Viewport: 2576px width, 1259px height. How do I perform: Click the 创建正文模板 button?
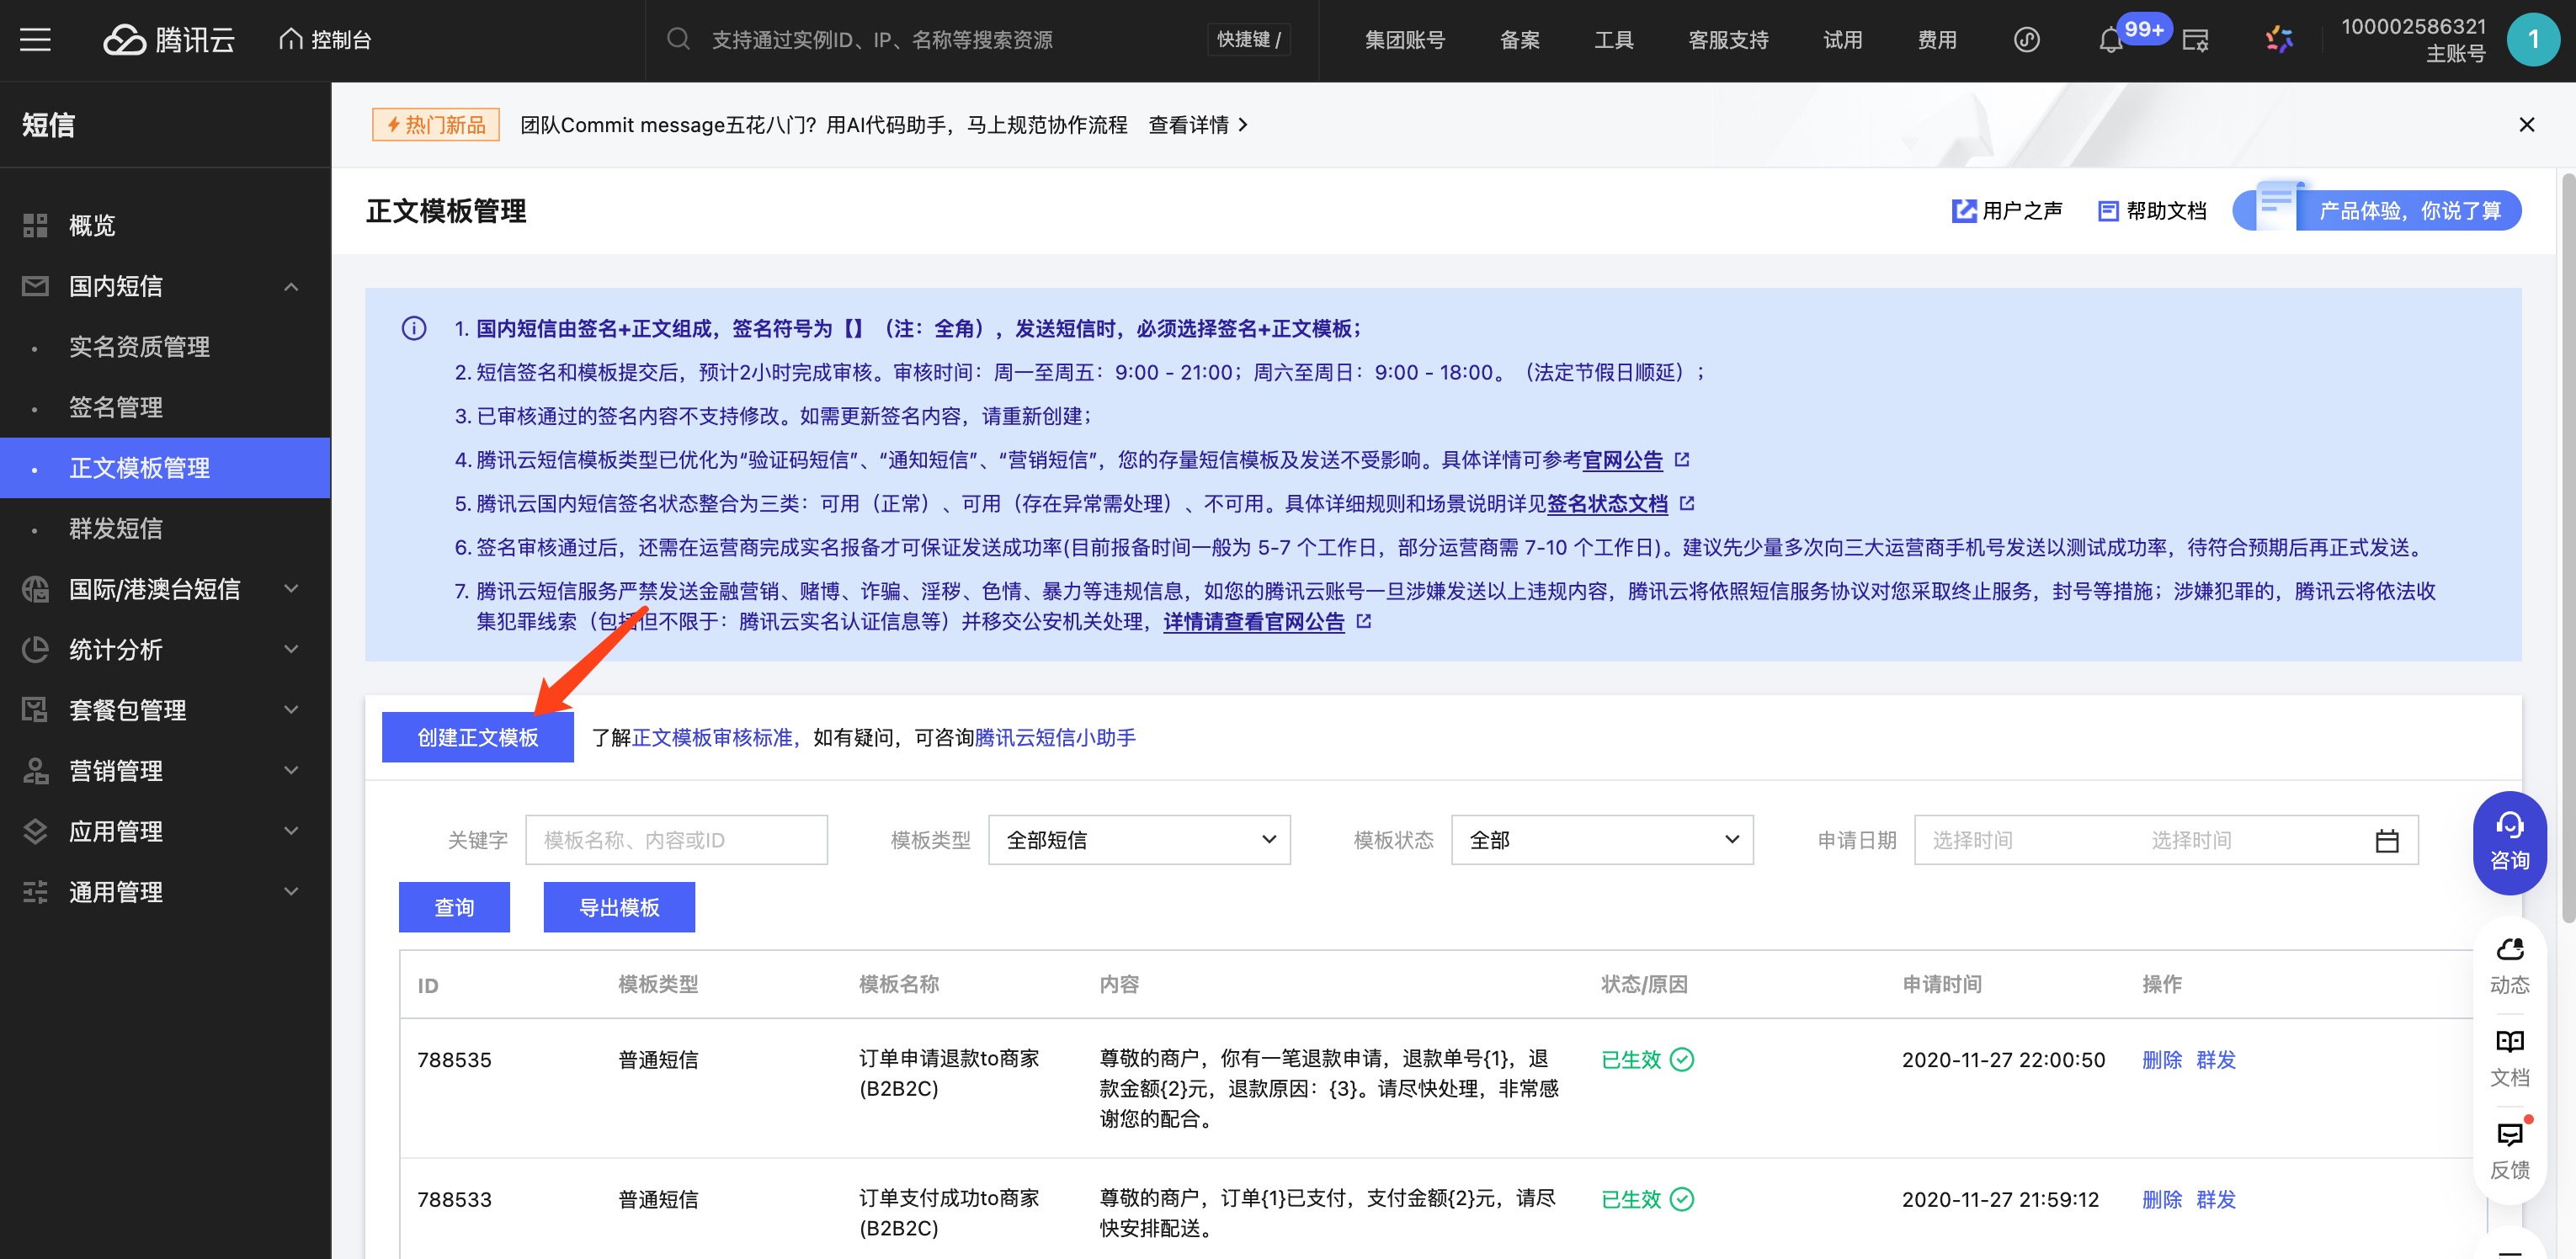point(477,737)
